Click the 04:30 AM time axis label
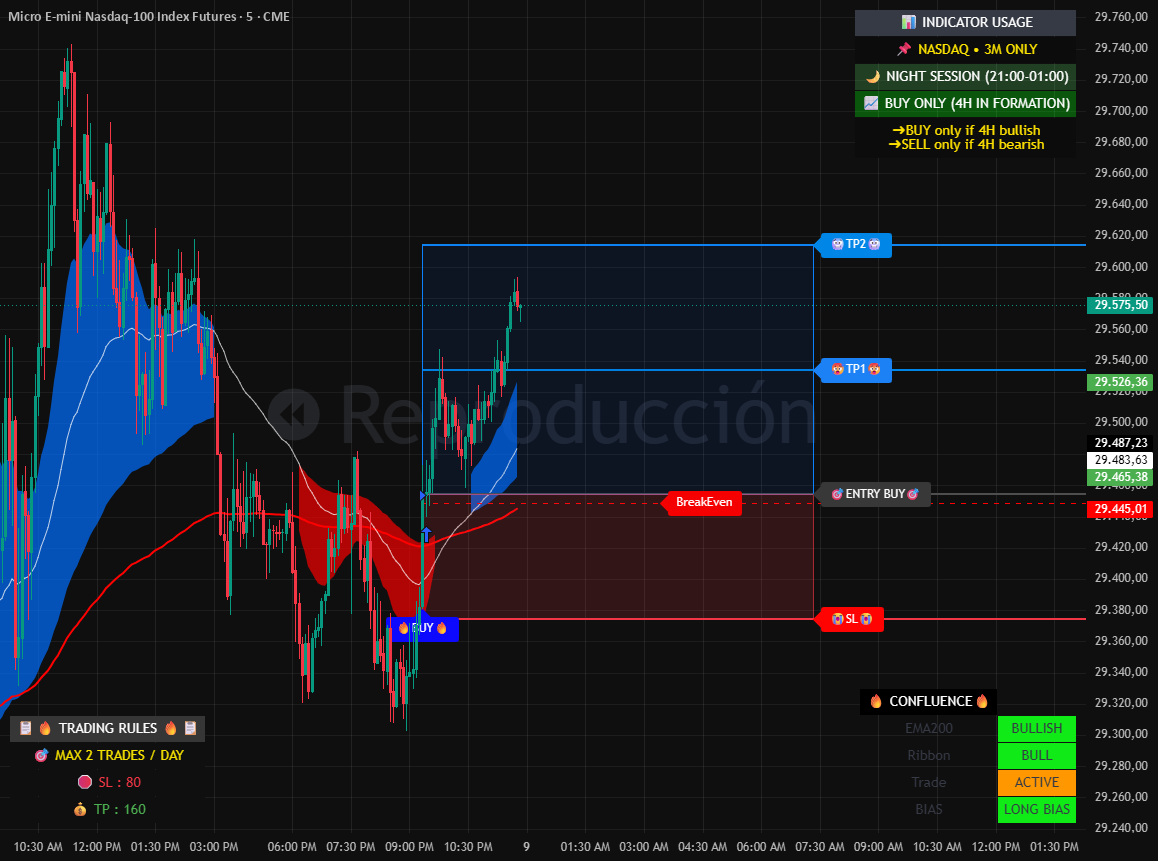This screenshot has height=861, width=1158. click(702, 846)
